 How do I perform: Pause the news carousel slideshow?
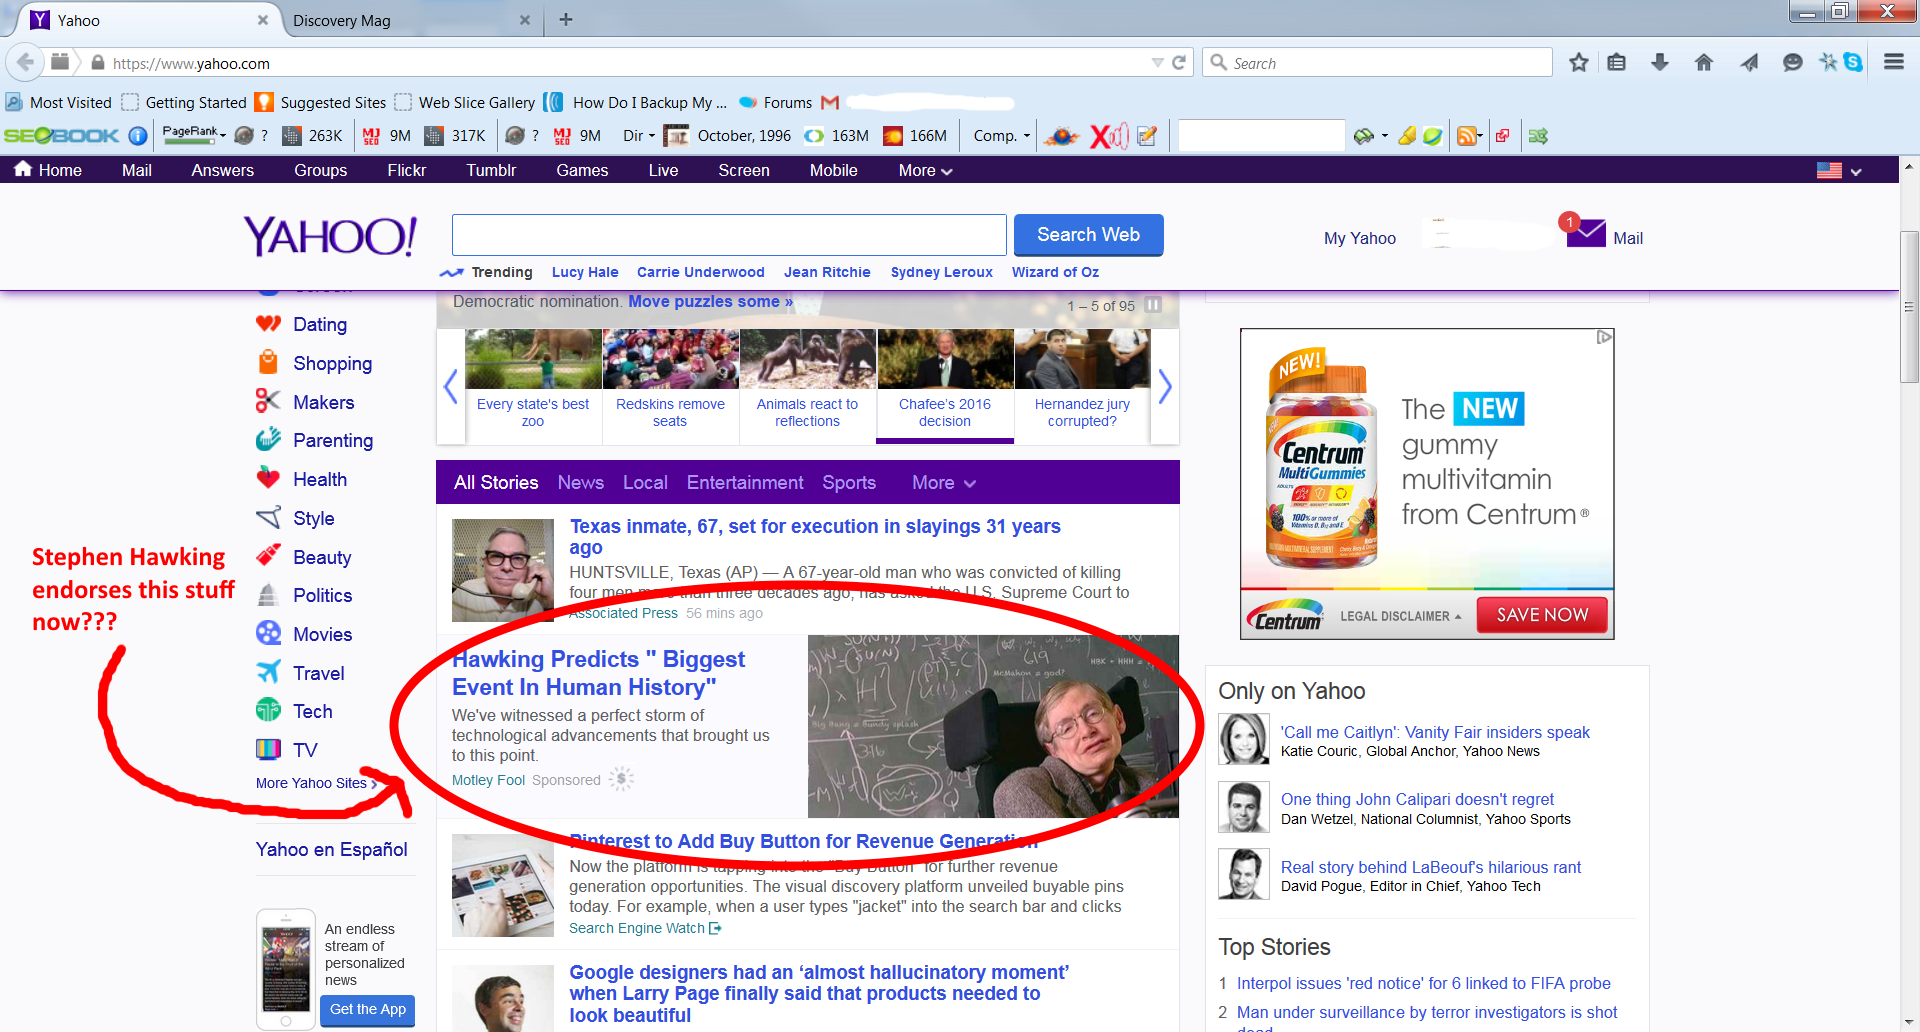[x=1153, y=305]
